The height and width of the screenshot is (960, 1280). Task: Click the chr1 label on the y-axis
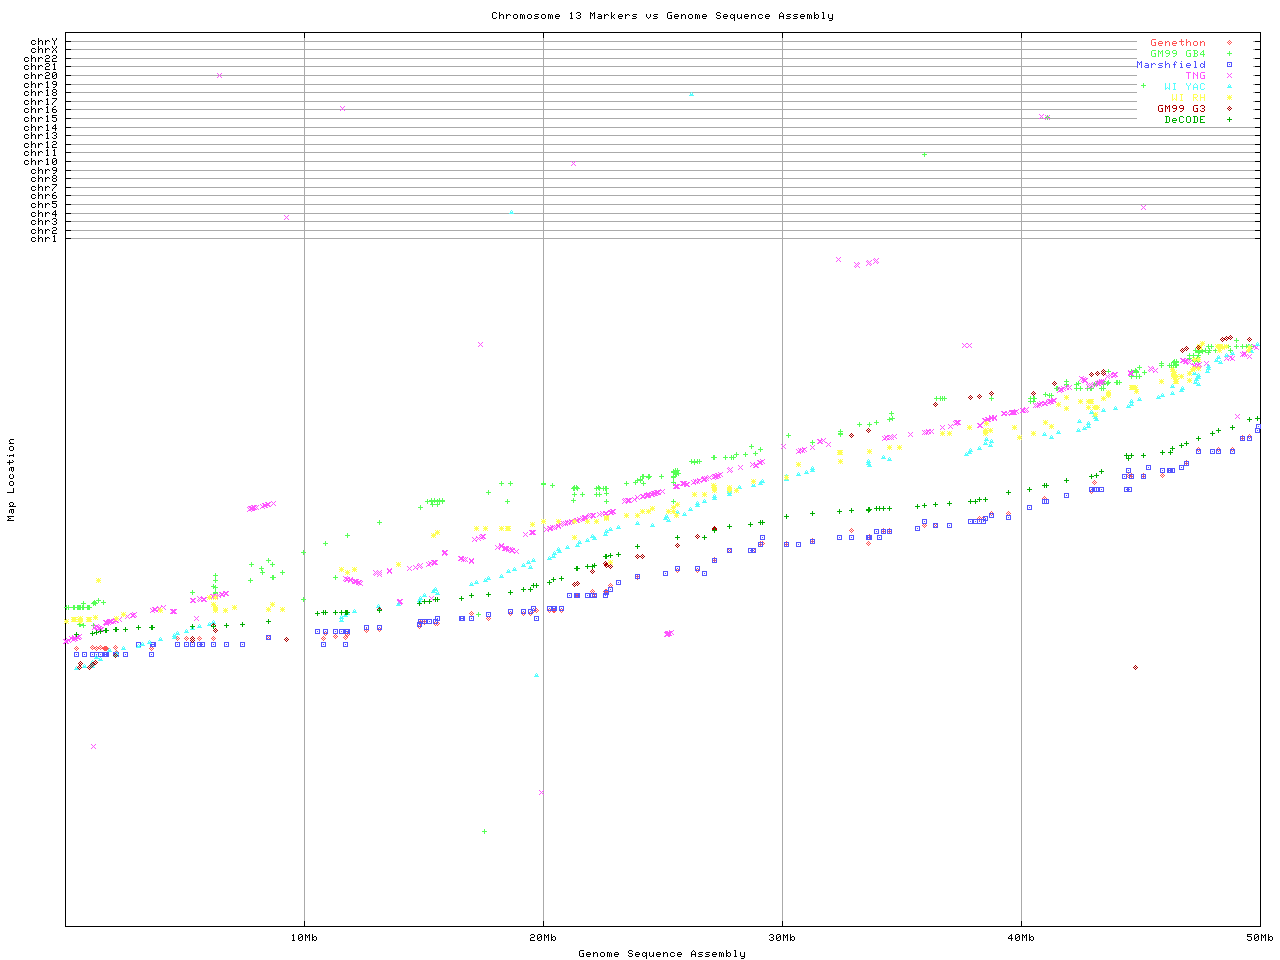pyautogui.click(x=44, y=239)
